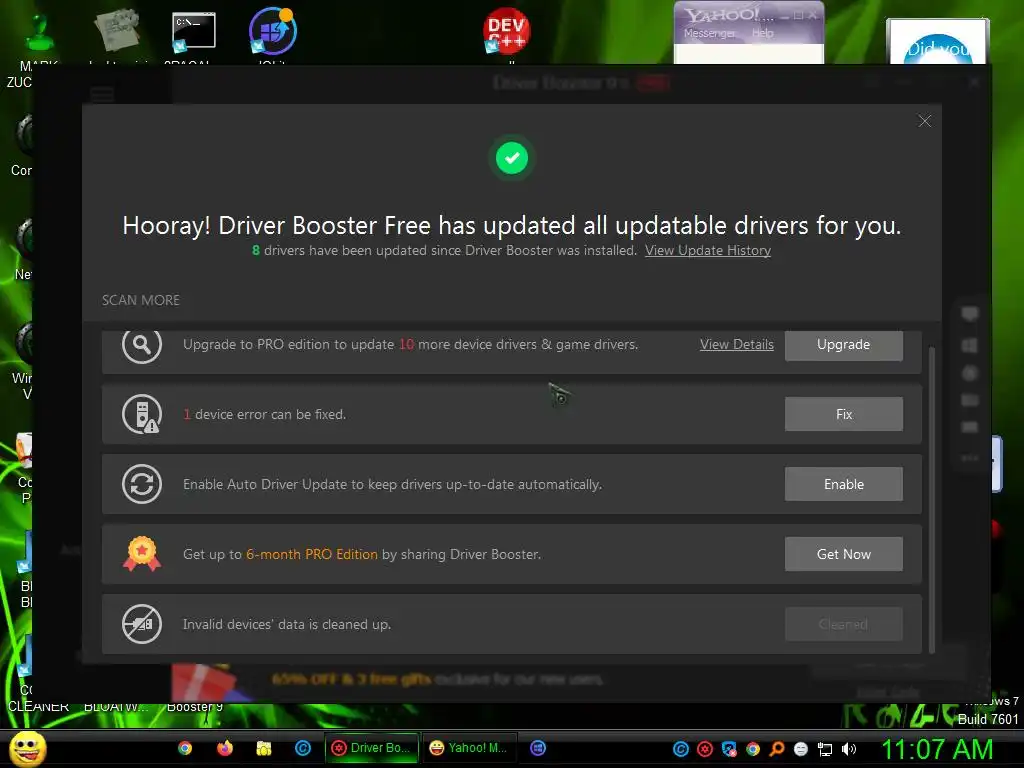Enable Auto Driver Update
The height and width of the screenshot is (768, 1024).
[x=844, y=484]
